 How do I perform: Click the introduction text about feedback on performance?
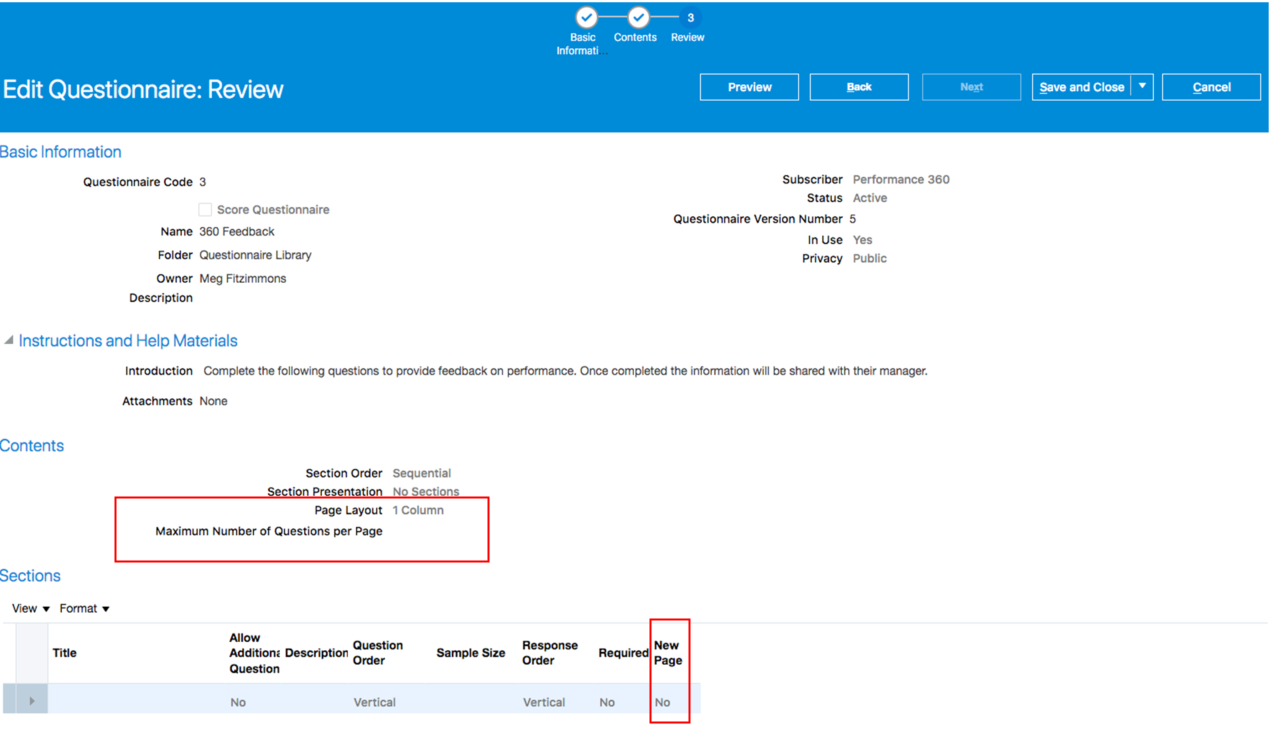click(x=565, y=371)
